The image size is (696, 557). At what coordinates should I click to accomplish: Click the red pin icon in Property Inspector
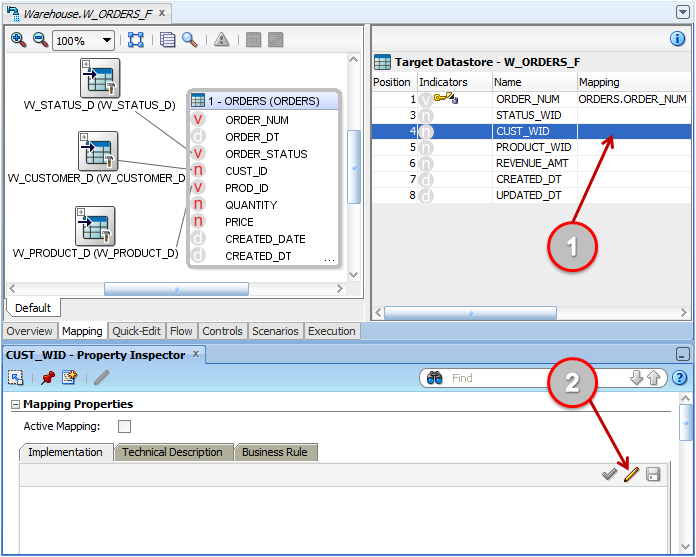(48, 378)
